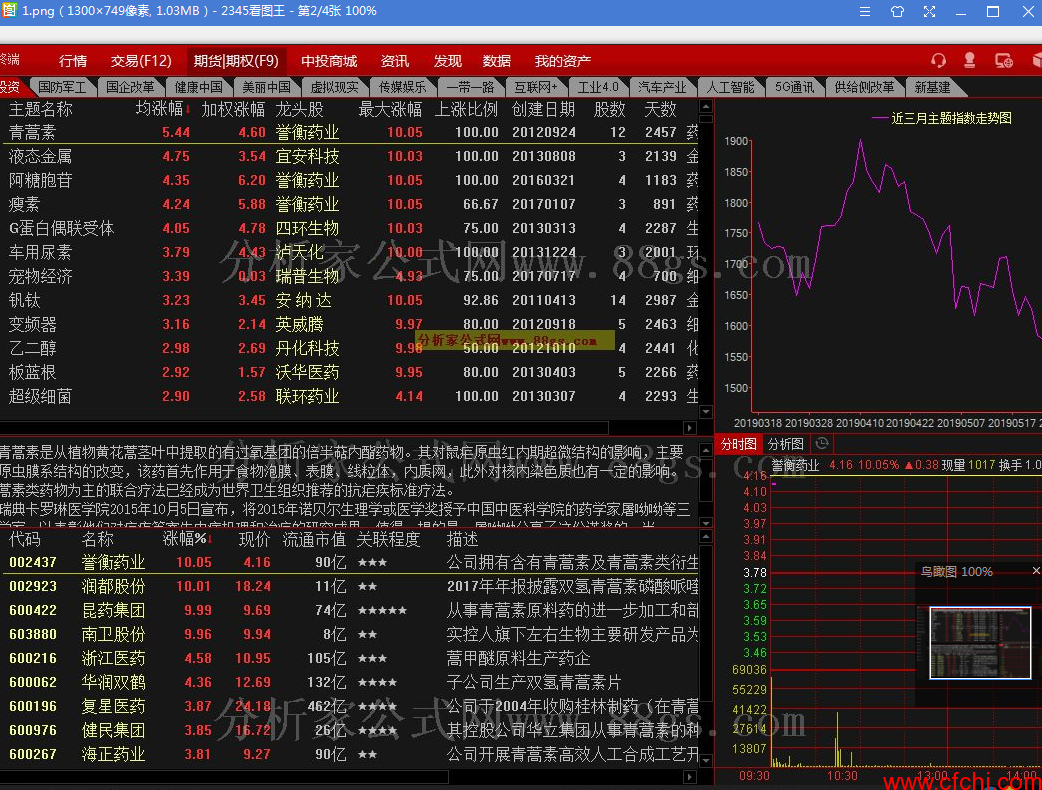The height and width of the screenshot is (790, 1042).
Task: Switch to the 互联网+ theme tab
Action: pyautogui.click(x=536, y=87)
